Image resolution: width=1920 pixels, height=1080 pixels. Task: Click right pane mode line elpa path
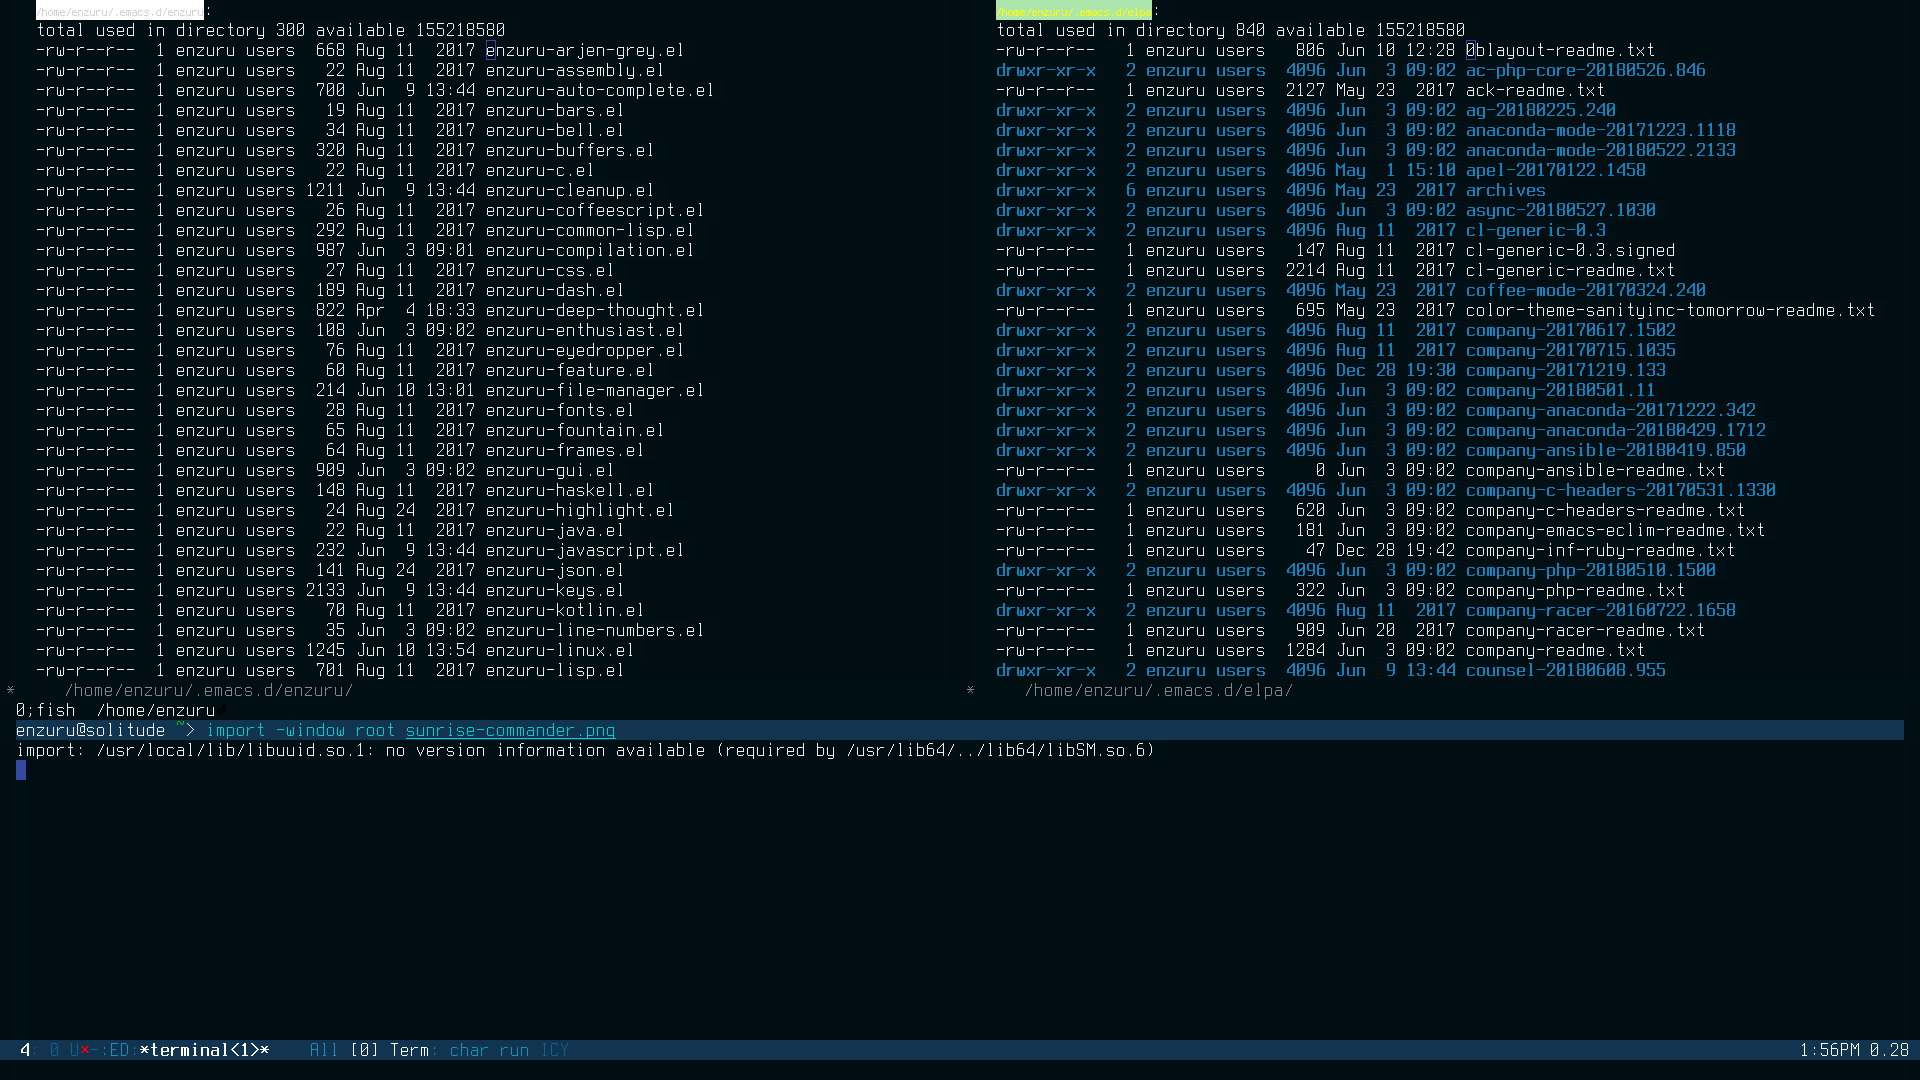(1158, 690)
